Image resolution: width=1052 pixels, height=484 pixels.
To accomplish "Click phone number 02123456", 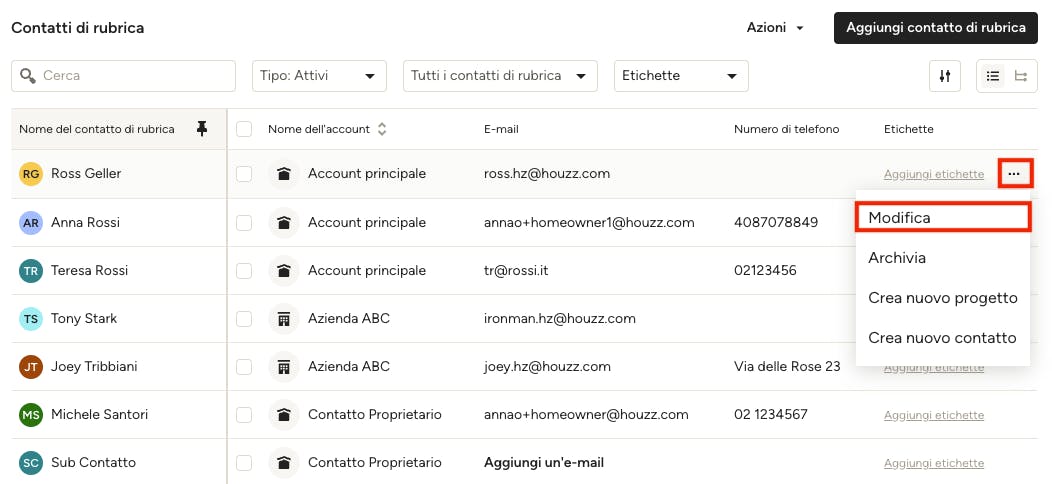I will 766,271.
